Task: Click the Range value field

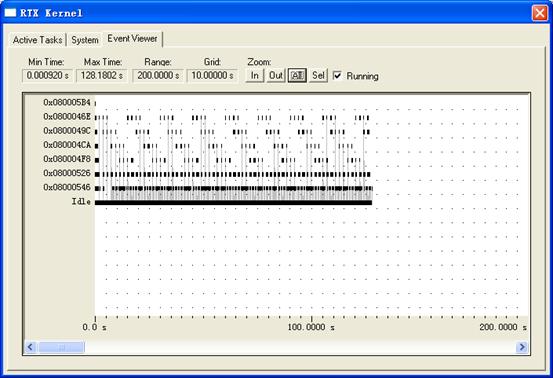Action: pyautogui.click(x=158, y=76)
